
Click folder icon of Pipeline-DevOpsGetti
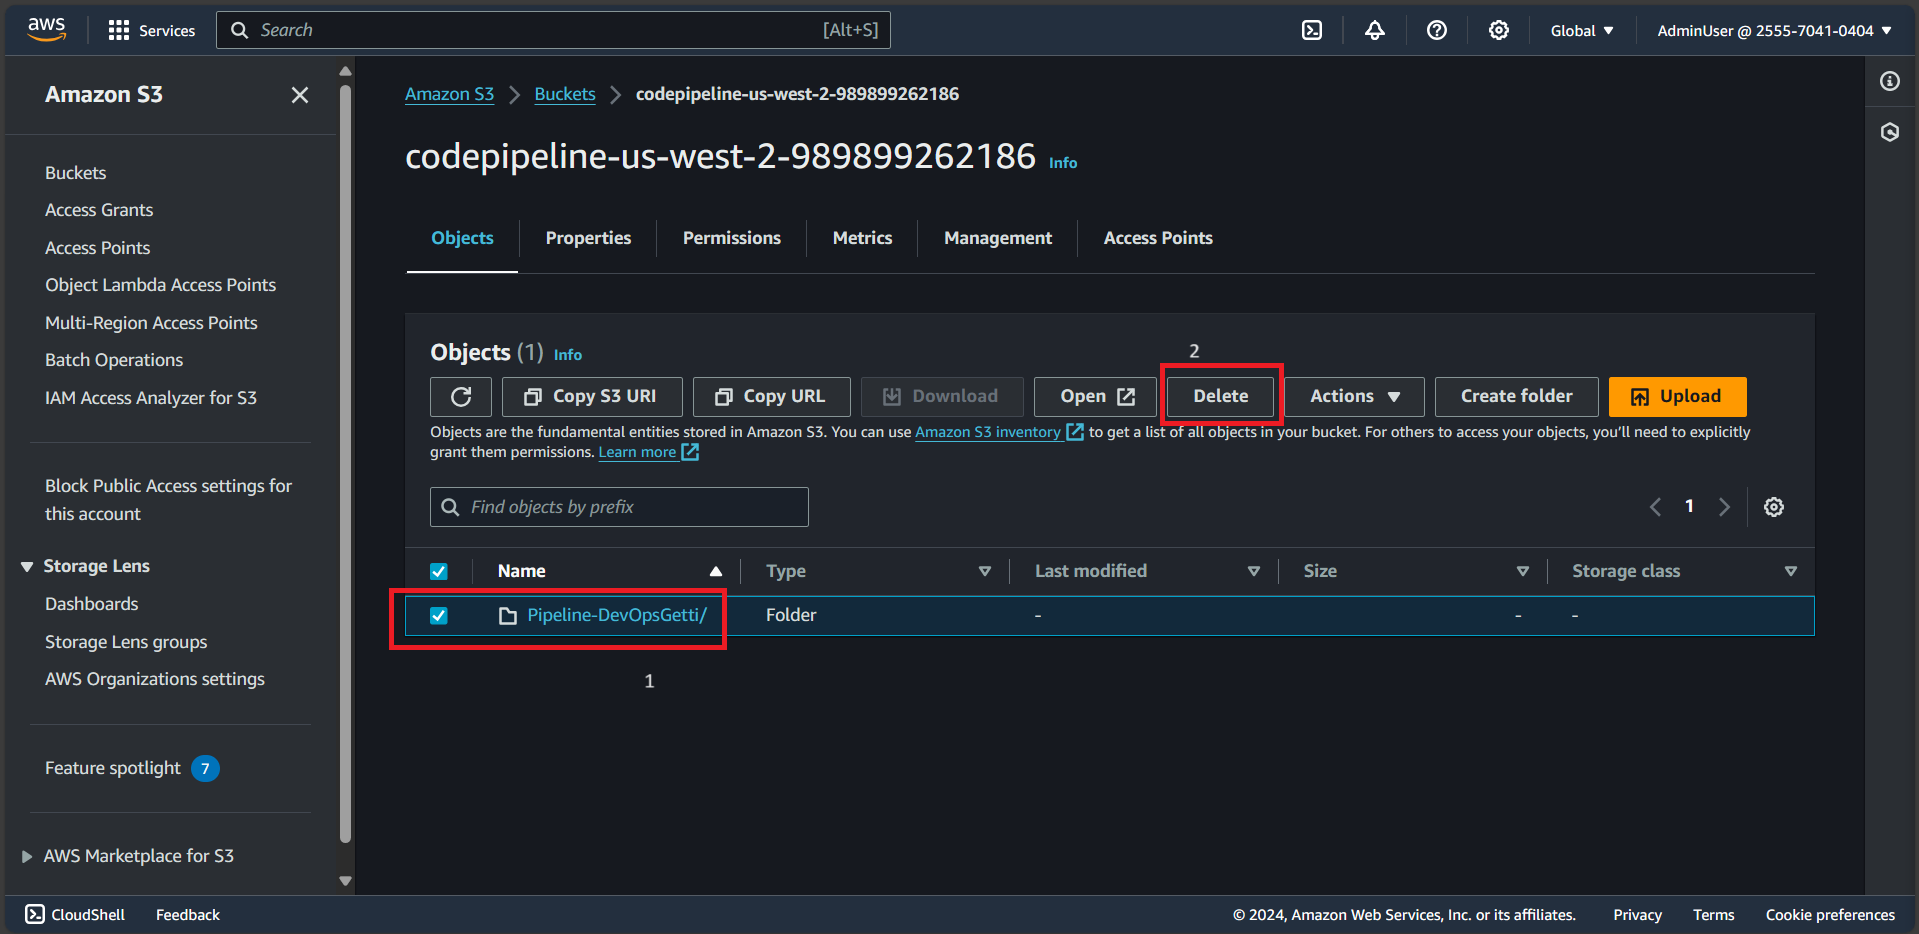(508, 616)
